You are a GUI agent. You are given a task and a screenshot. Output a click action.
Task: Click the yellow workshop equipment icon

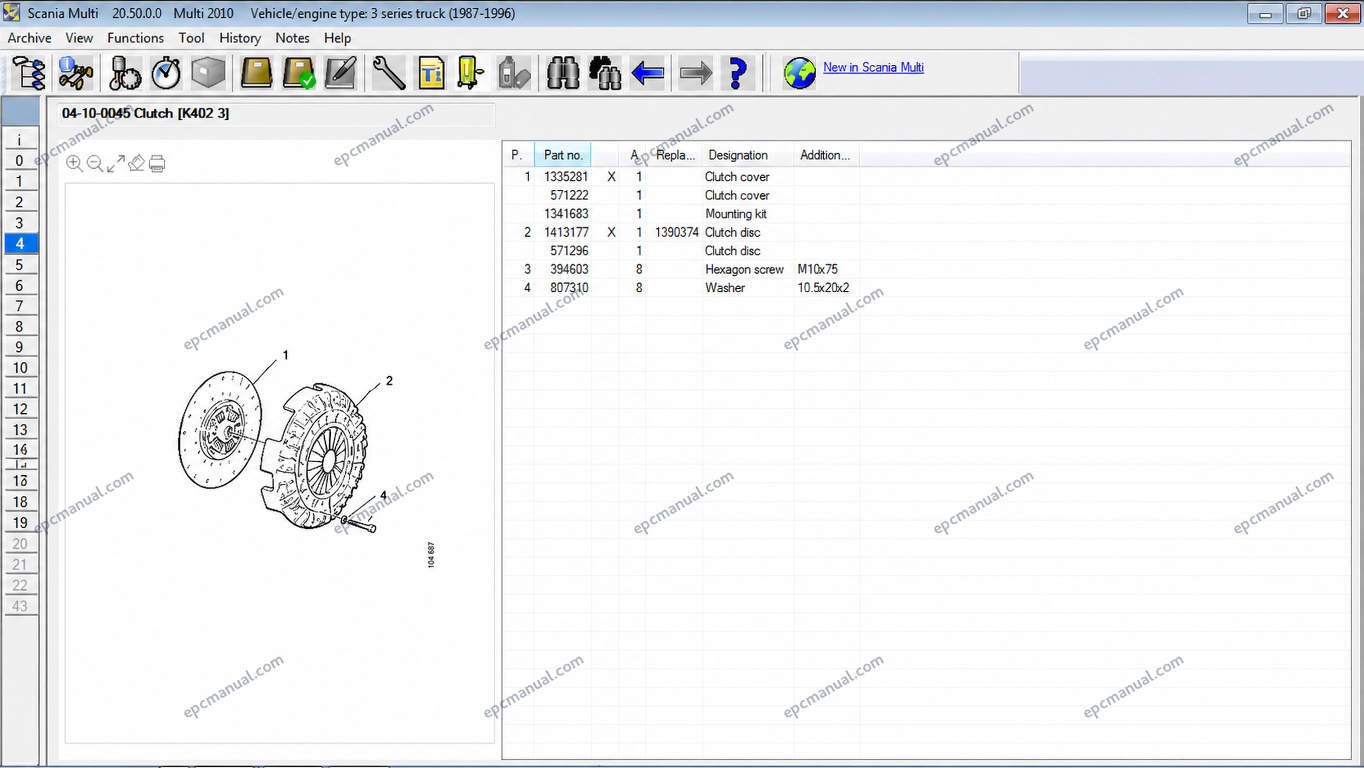click(470, 73)
